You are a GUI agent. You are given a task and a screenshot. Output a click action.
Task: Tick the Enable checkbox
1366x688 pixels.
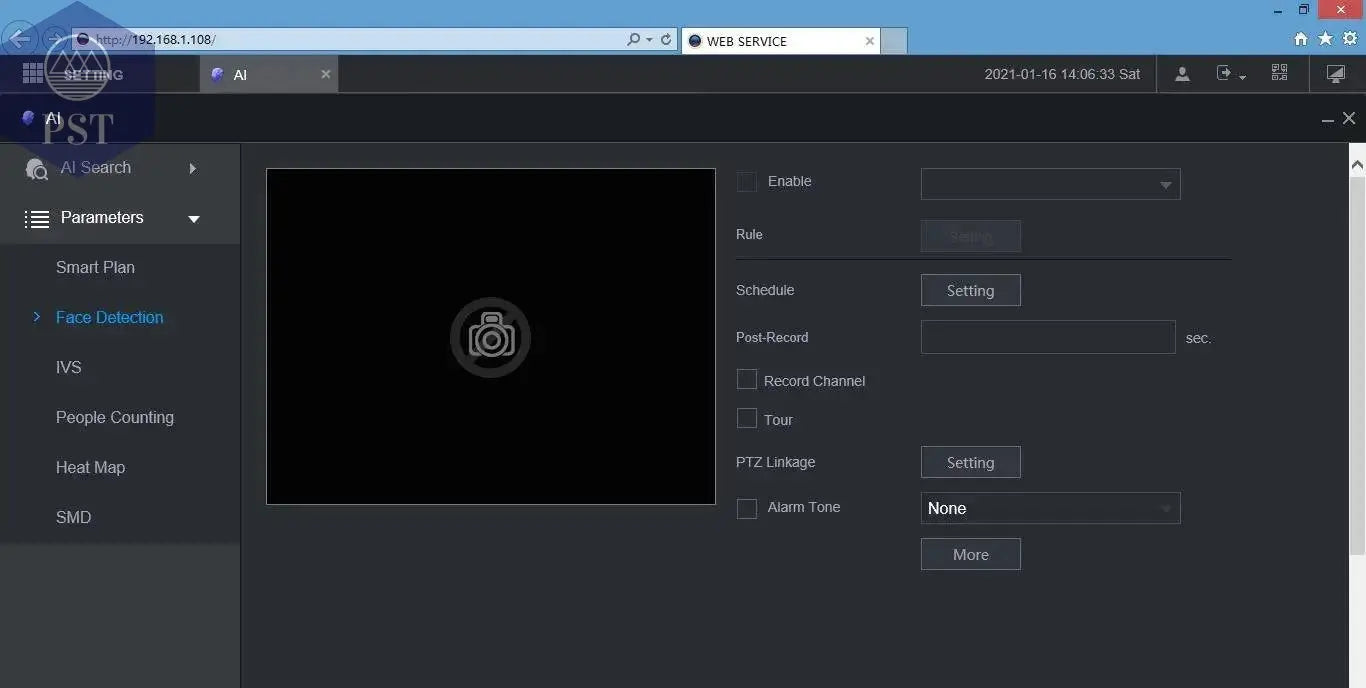tap(747, 182)
